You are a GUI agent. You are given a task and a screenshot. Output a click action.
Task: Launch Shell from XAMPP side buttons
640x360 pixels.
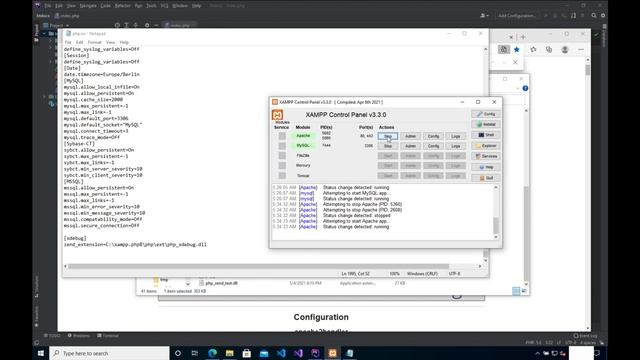(x=486, y=135)
